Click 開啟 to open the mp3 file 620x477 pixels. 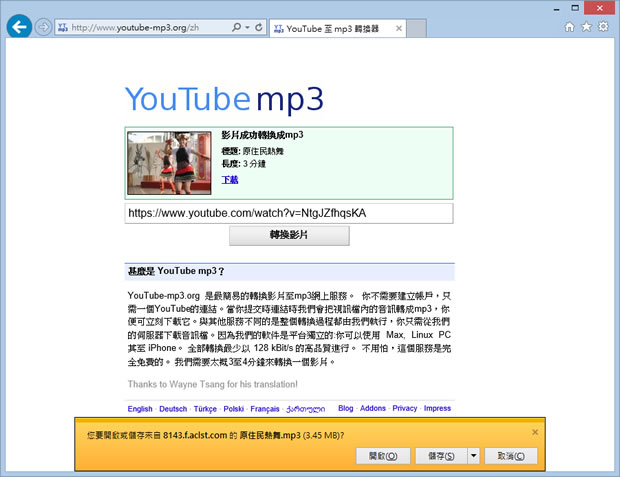point(383,455)
